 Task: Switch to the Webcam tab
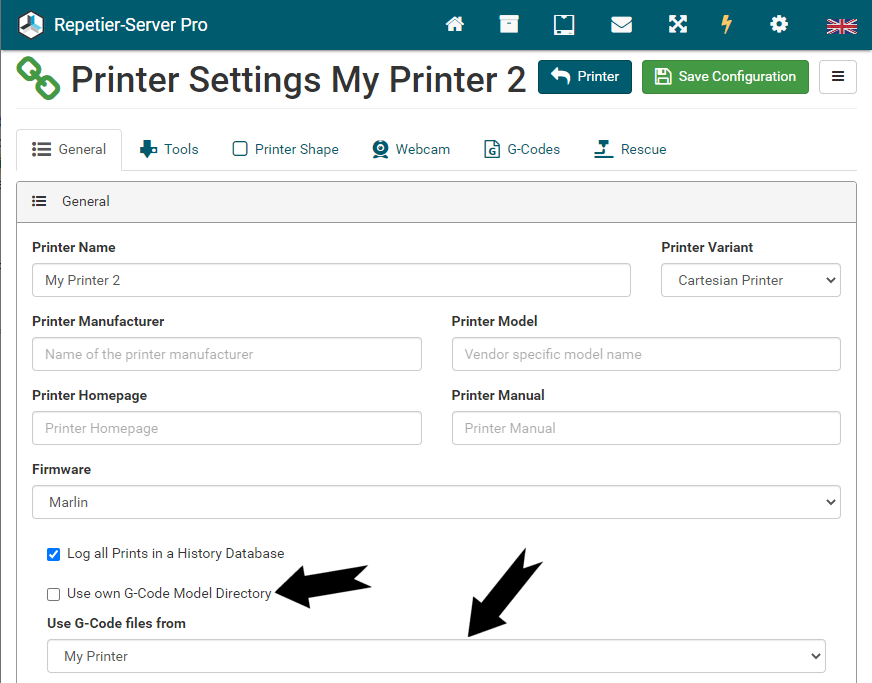click(411, 150)
